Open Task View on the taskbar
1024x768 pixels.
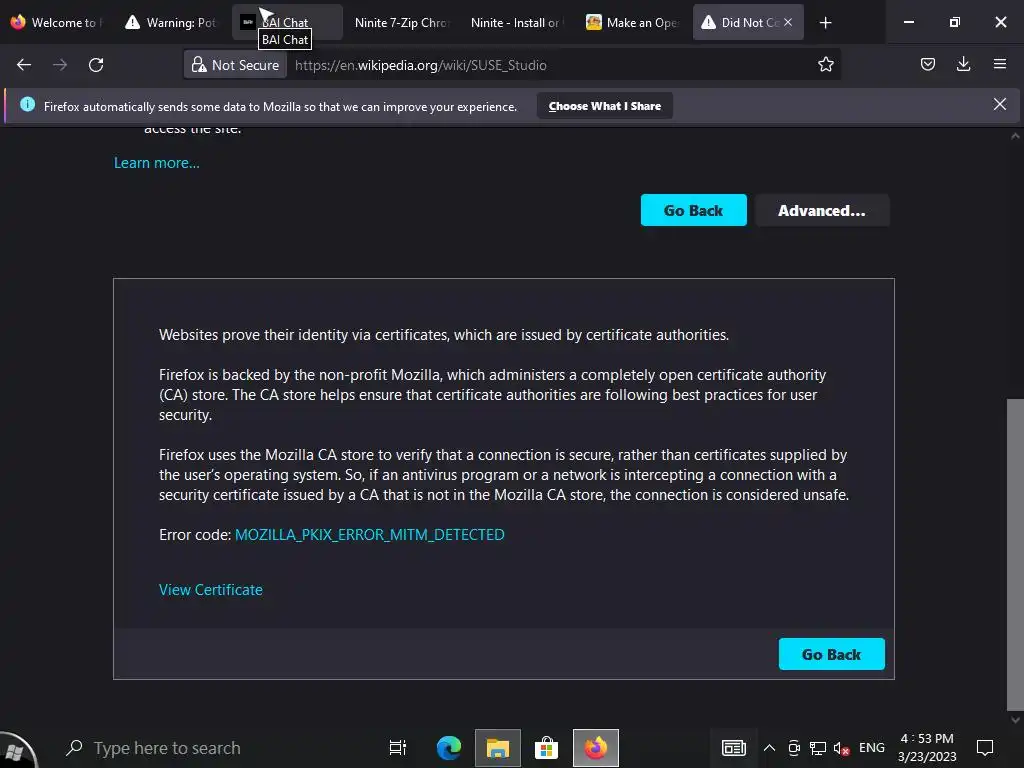click(397, 748)
